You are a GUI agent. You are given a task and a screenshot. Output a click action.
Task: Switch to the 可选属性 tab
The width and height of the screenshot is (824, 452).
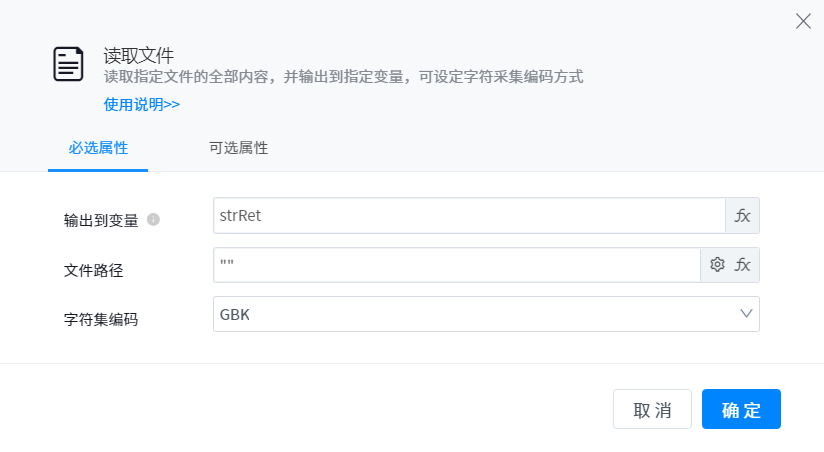click(238, 148)
